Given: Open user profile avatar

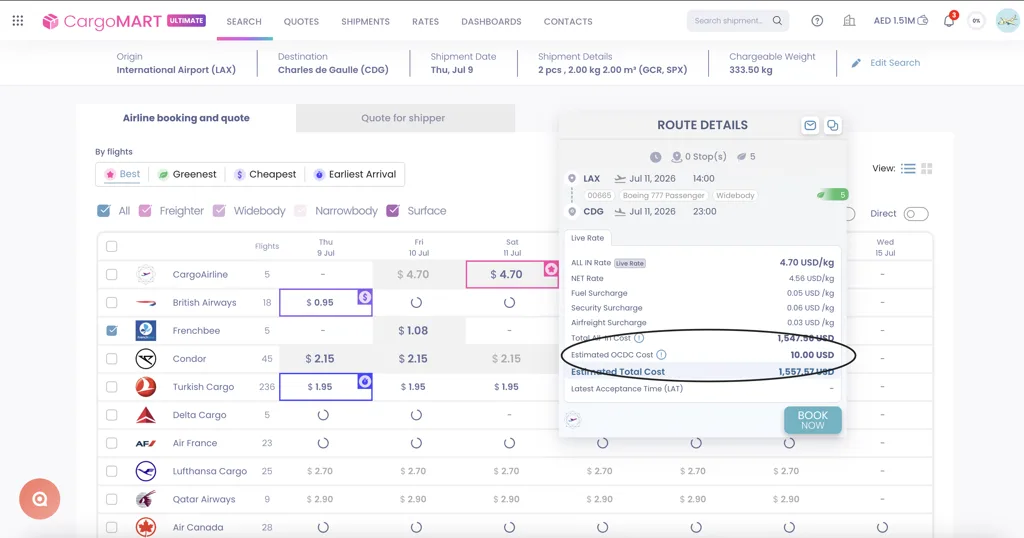Looking at the screenshot, I should click(1008, 21).
